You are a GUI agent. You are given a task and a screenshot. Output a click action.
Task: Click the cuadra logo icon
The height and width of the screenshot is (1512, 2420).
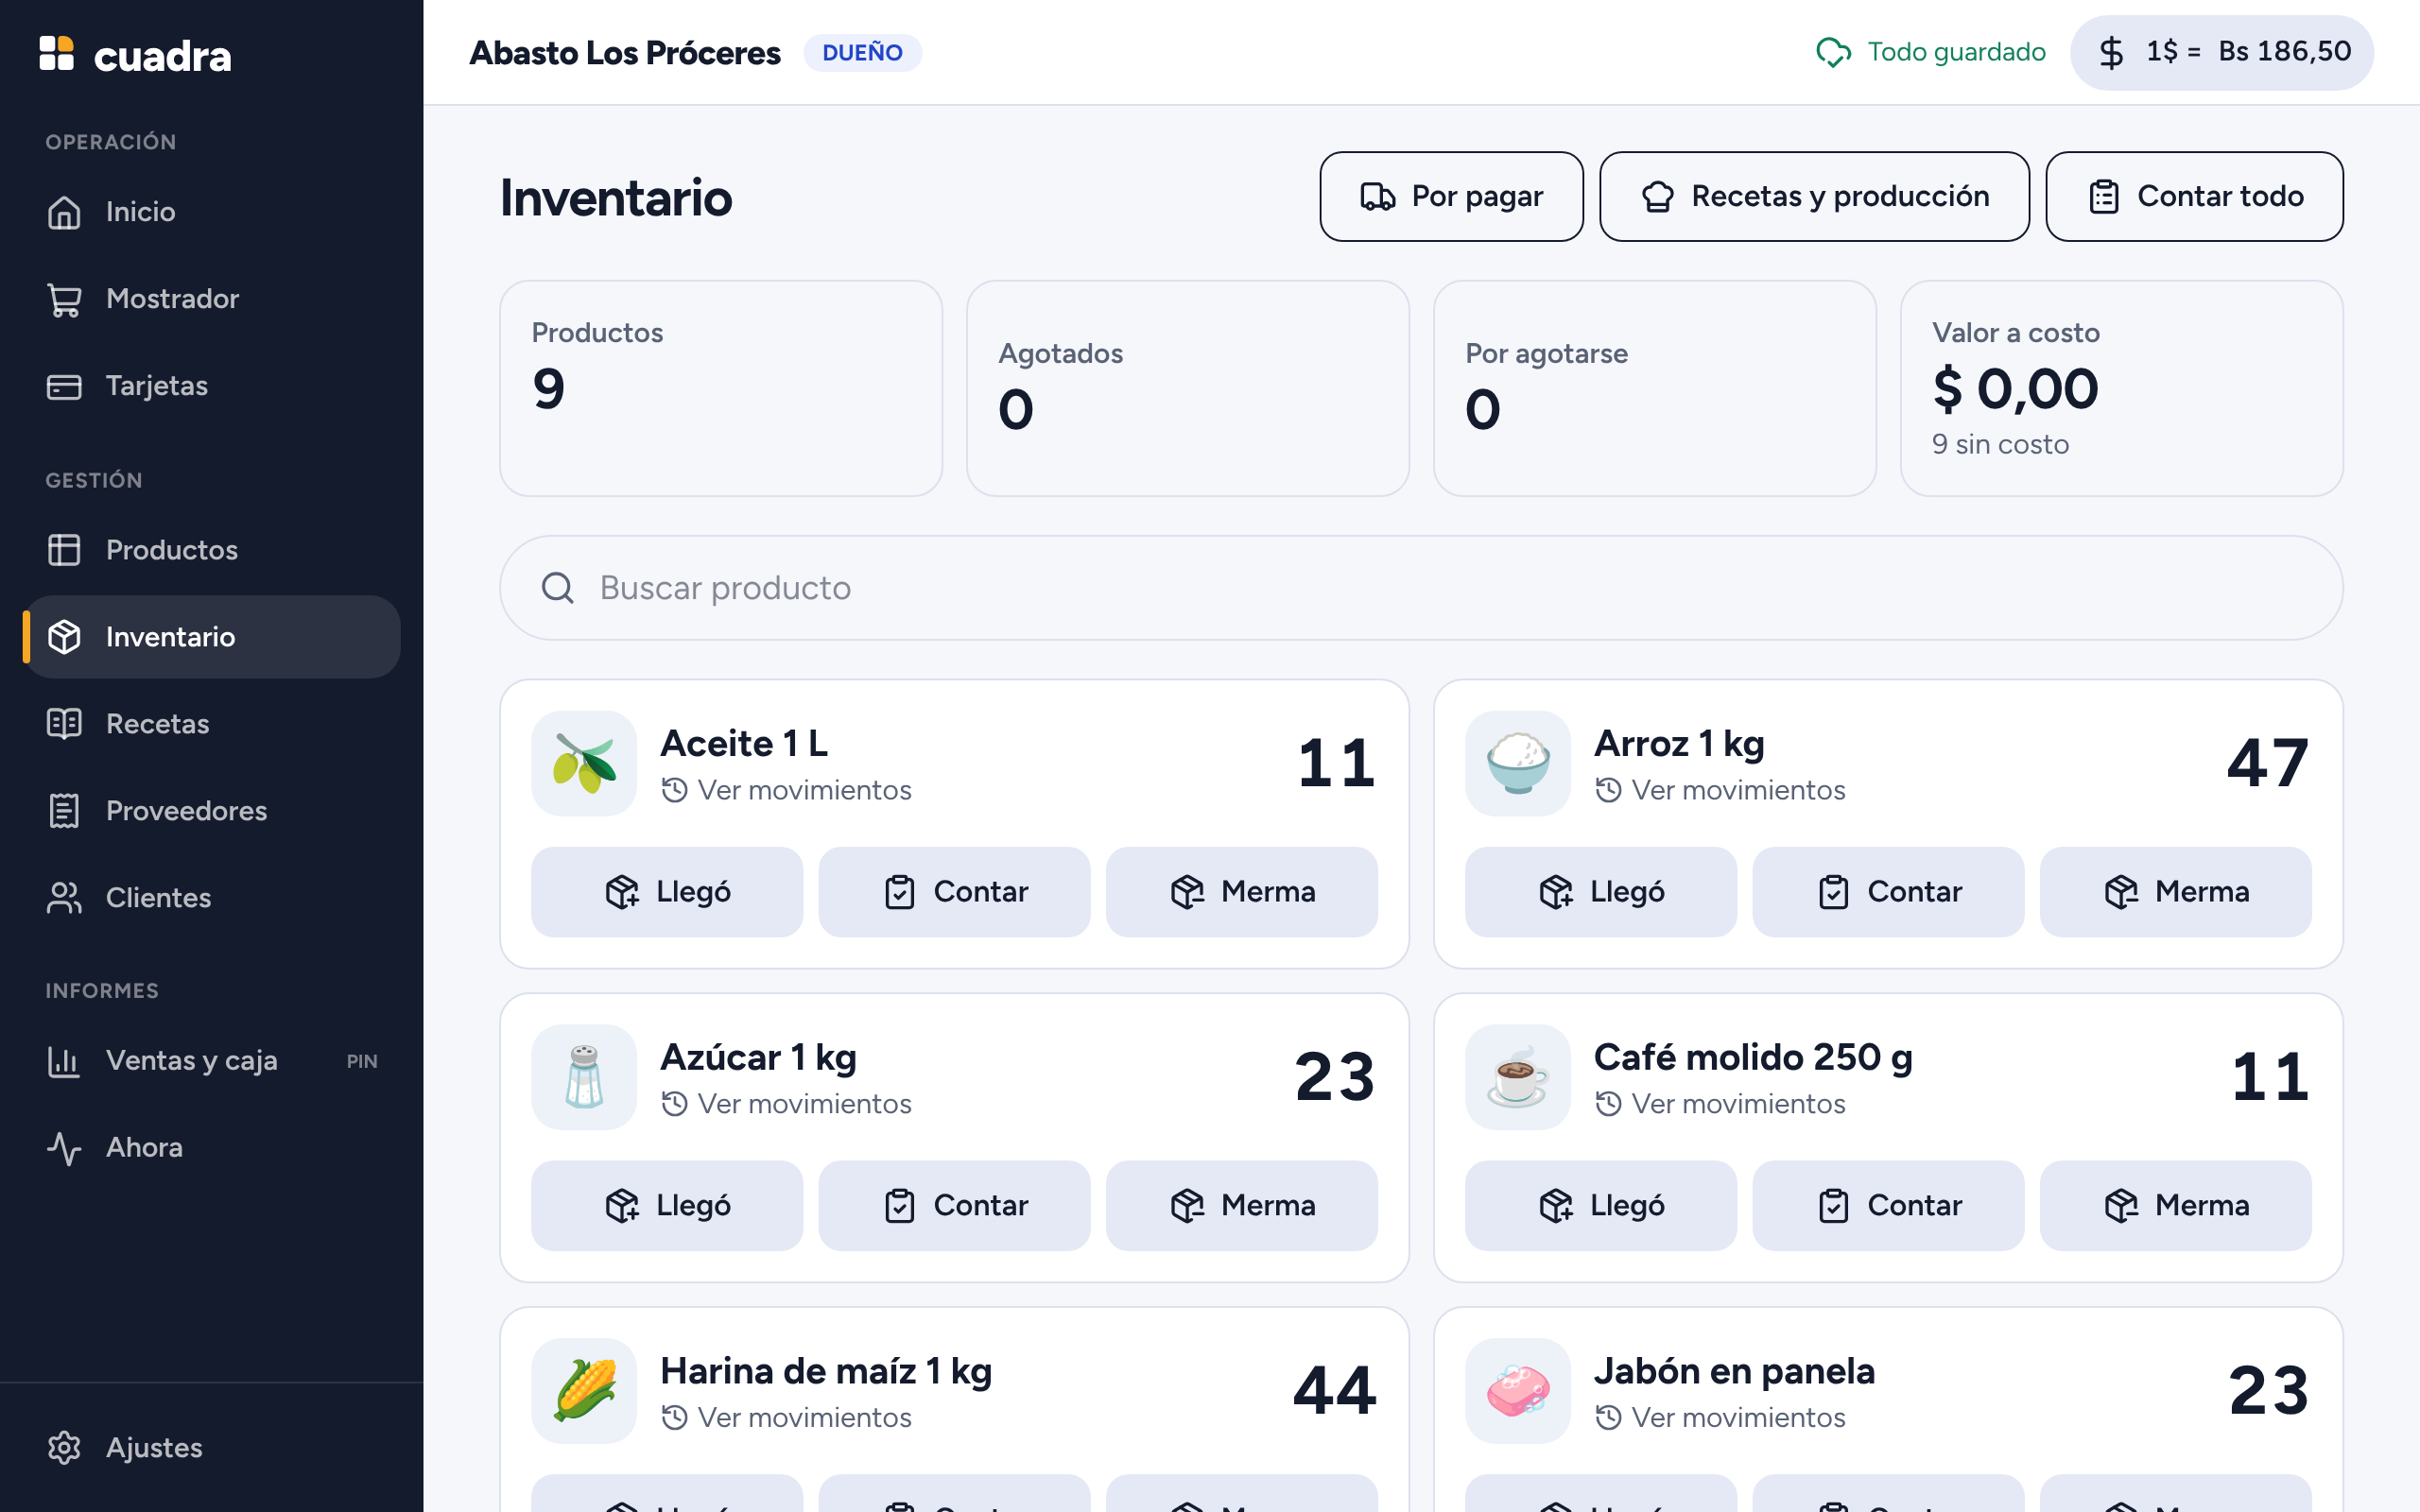[57, 53]
